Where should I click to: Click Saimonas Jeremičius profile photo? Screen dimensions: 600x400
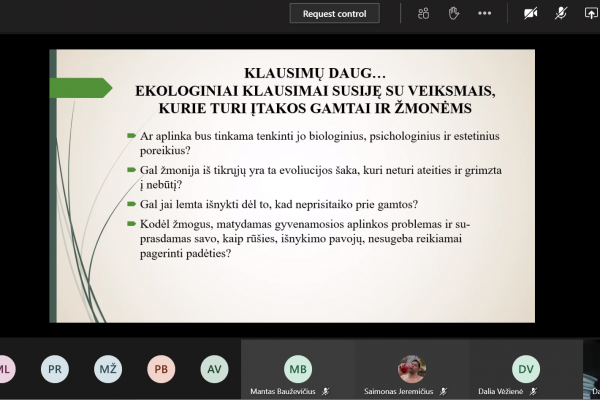point(412,369)
